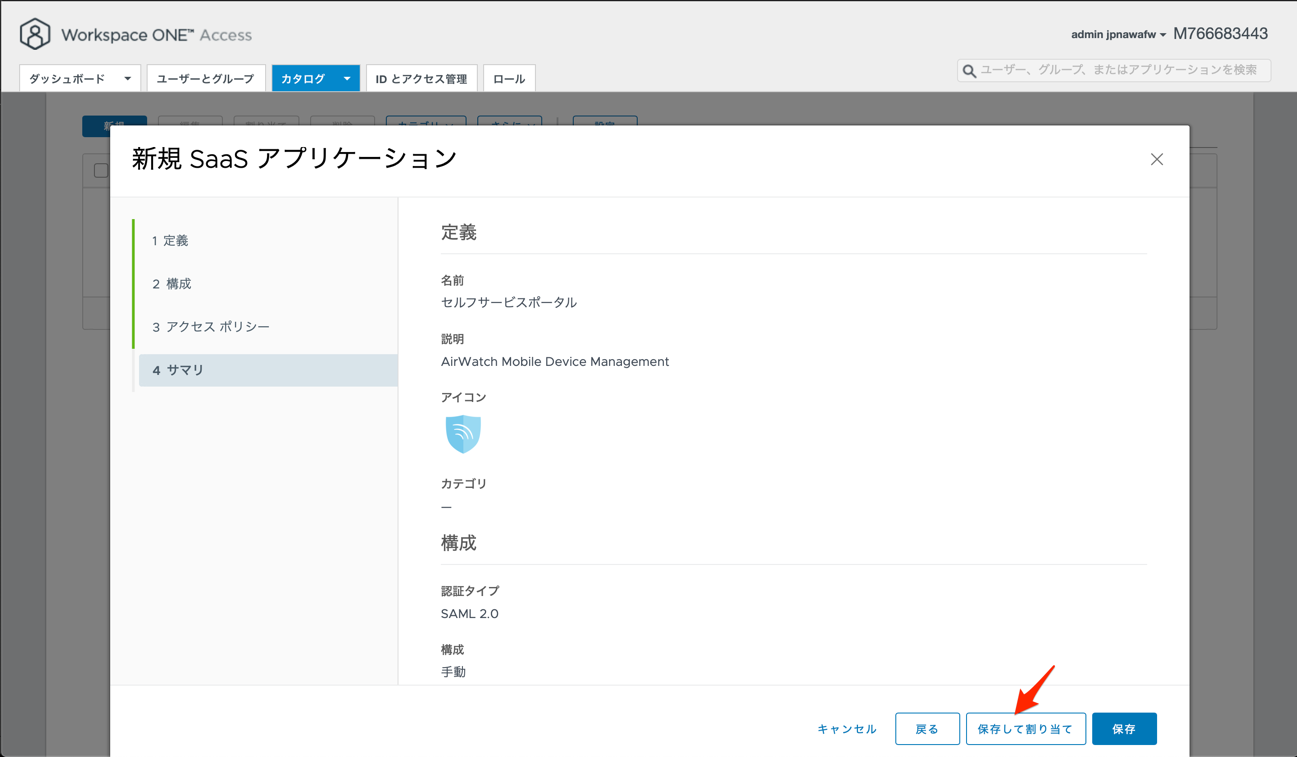Click the Workspace ONE Access logo icon
This screenshot has width=1297, height=757.
[35, 34]
